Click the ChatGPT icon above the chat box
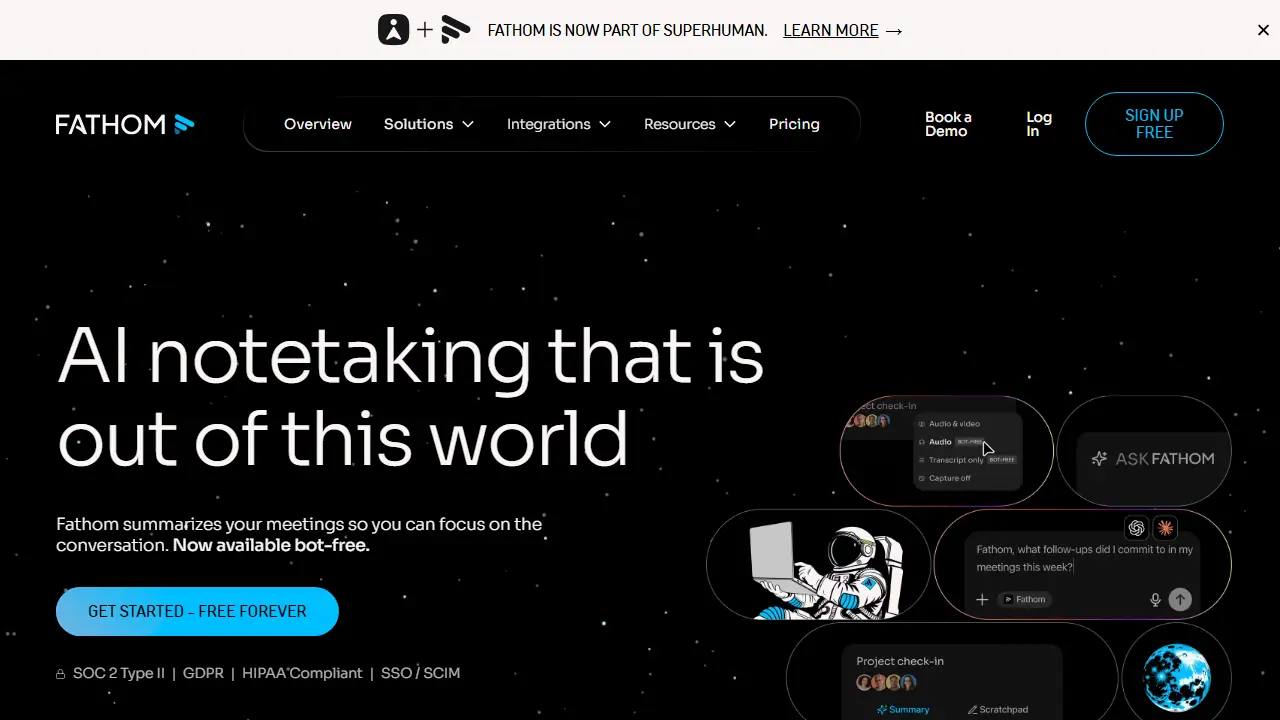 1136,528
